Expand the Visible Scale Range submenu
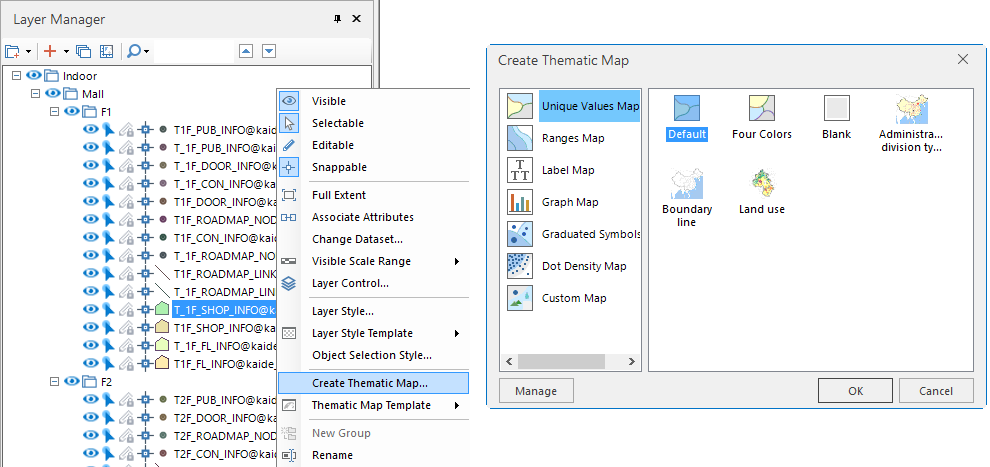The height and width of the screenshot is (467, 990). pos(456,261)
